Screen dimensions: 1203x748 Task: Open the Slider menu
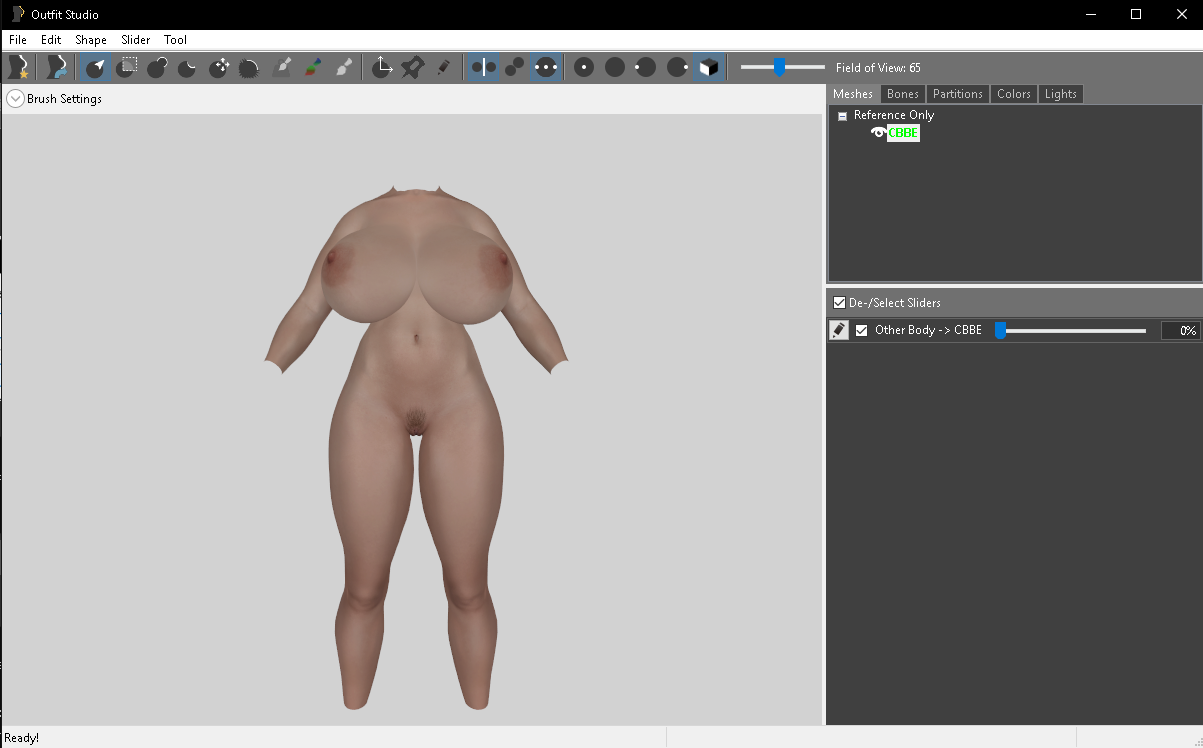pos(135,40)
